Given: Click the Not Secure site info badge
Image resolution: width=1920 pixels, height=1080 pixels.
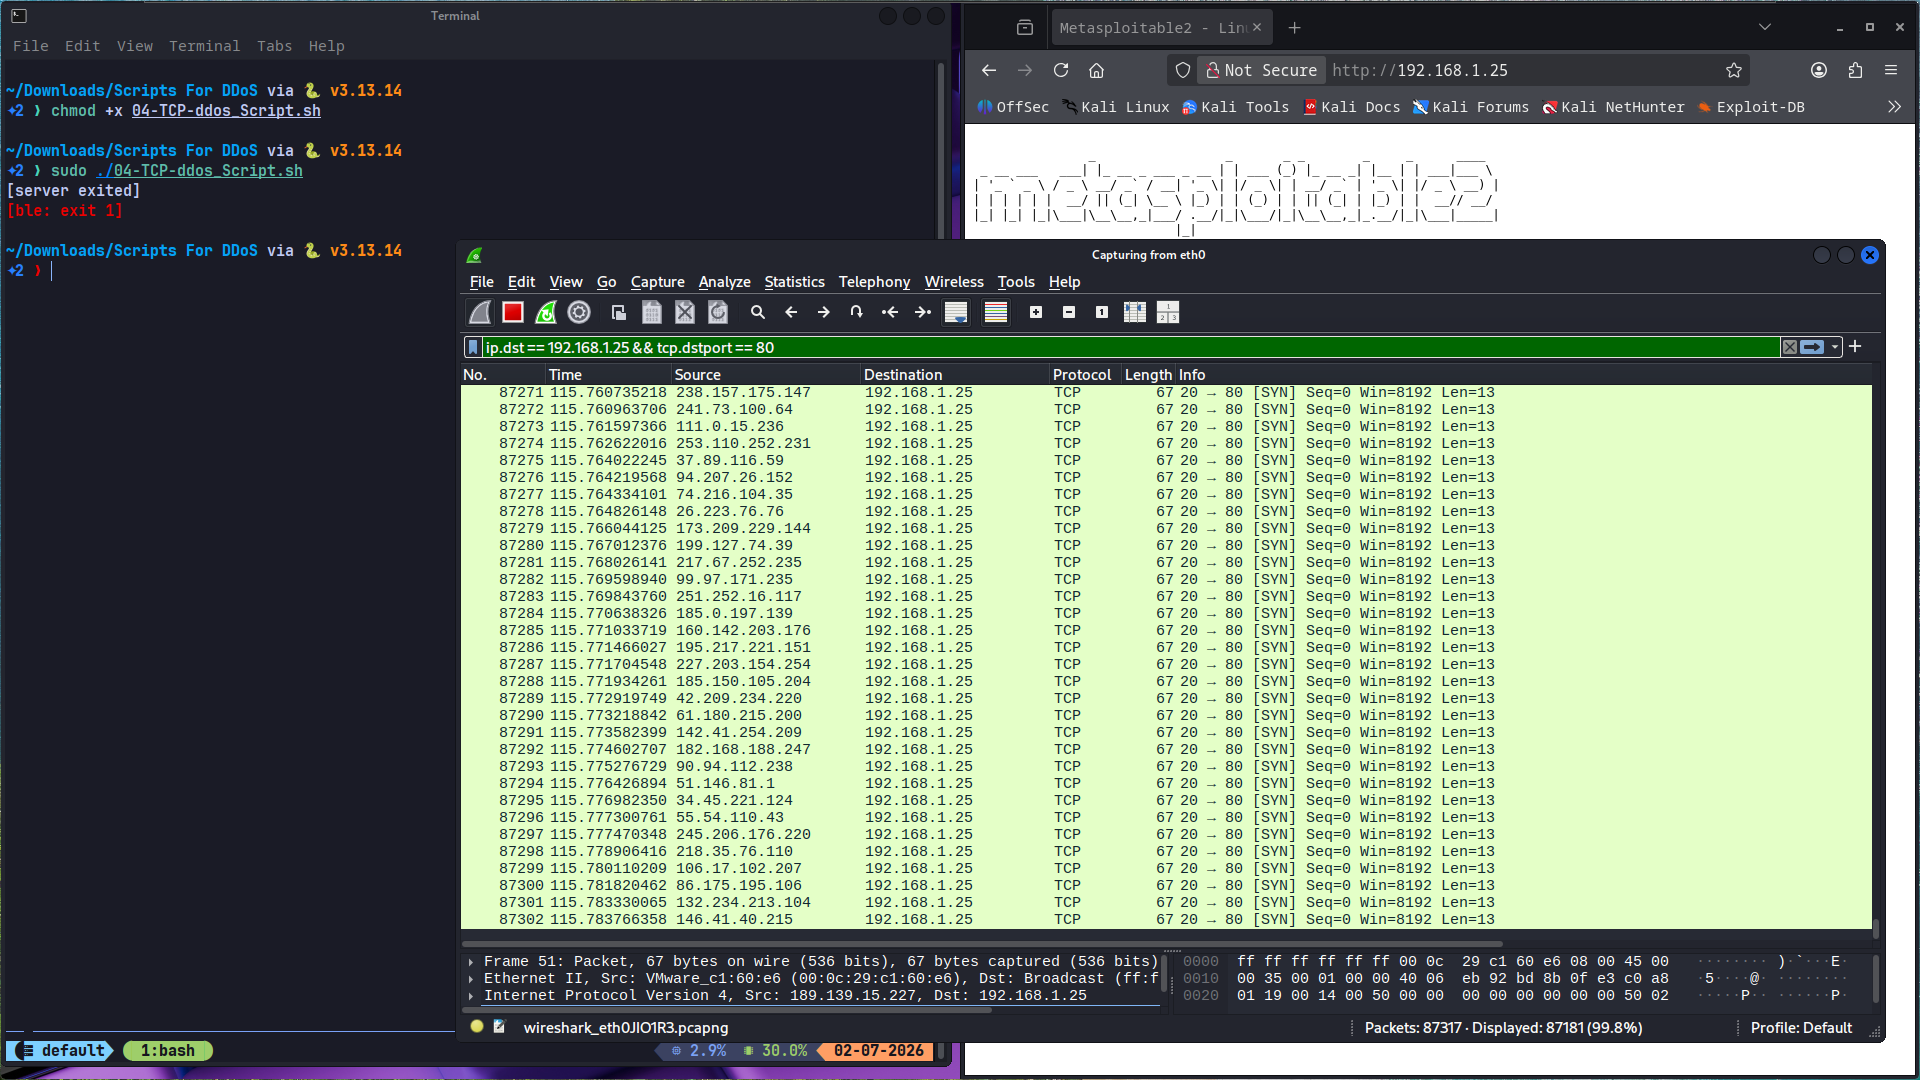Looking at the screenshot, I should 1262,70.
